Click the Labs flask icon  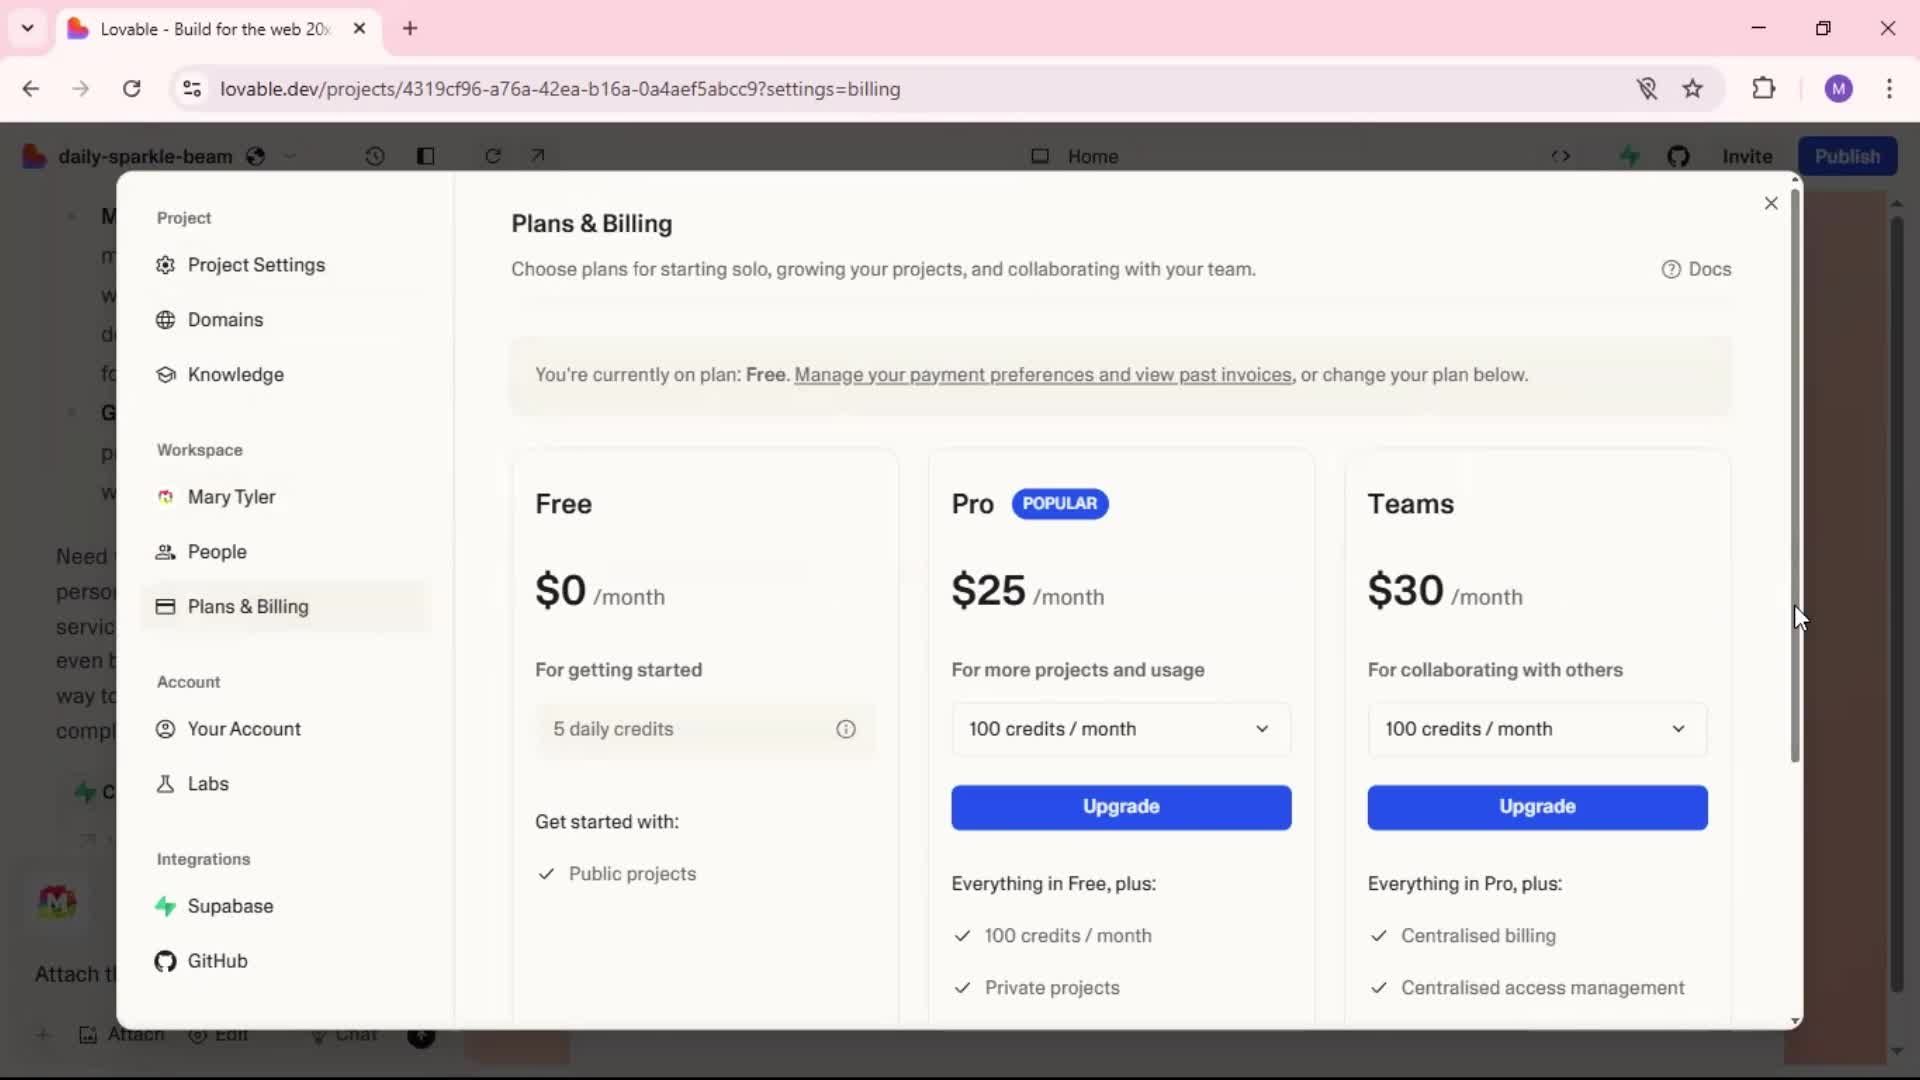(x=166, y=784)
